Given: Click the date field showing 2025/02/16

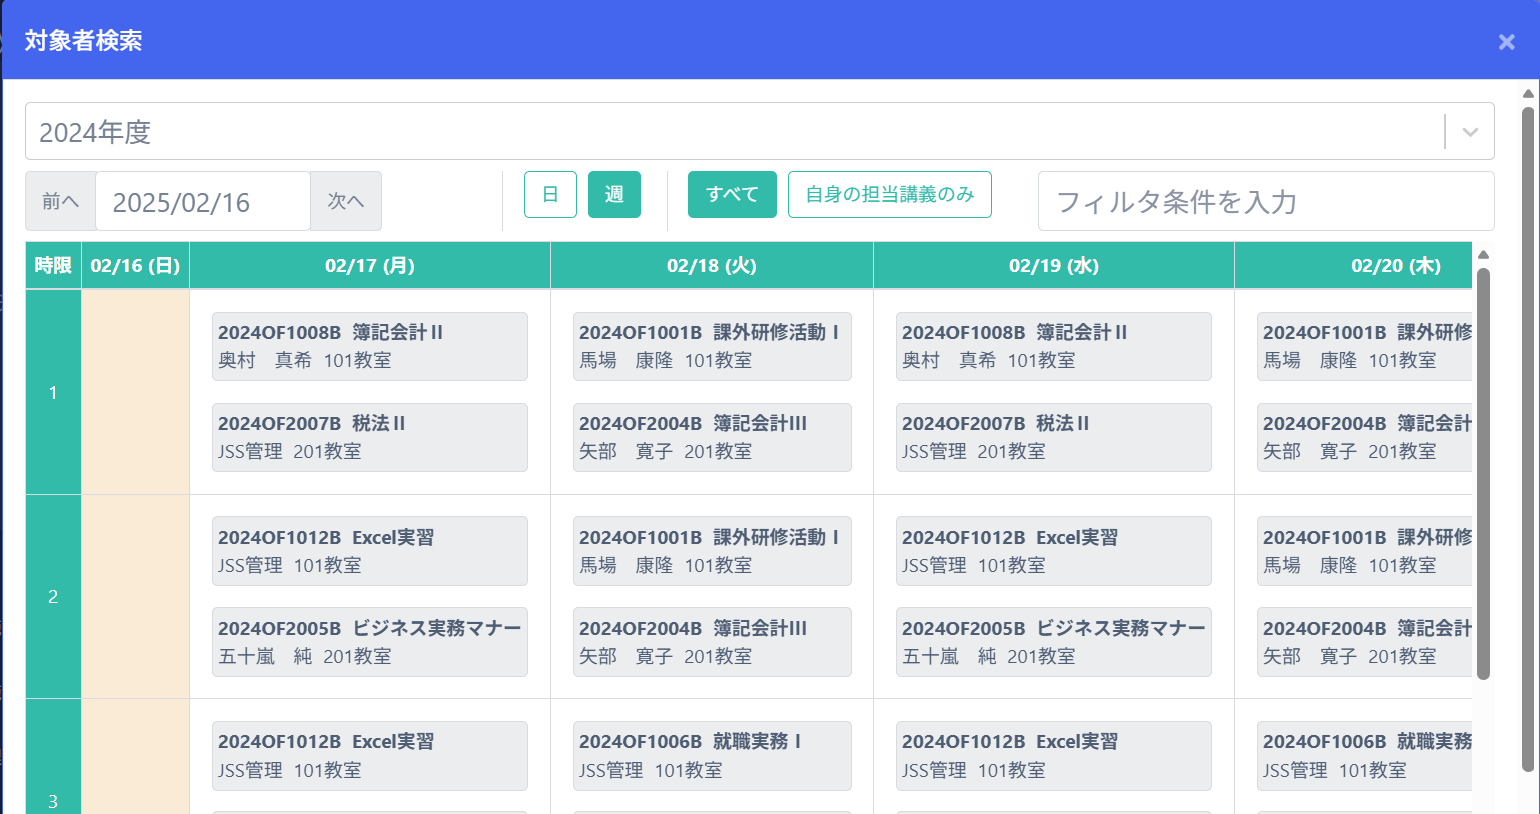Looking at the screenshot, I should (x=203, y=202).
